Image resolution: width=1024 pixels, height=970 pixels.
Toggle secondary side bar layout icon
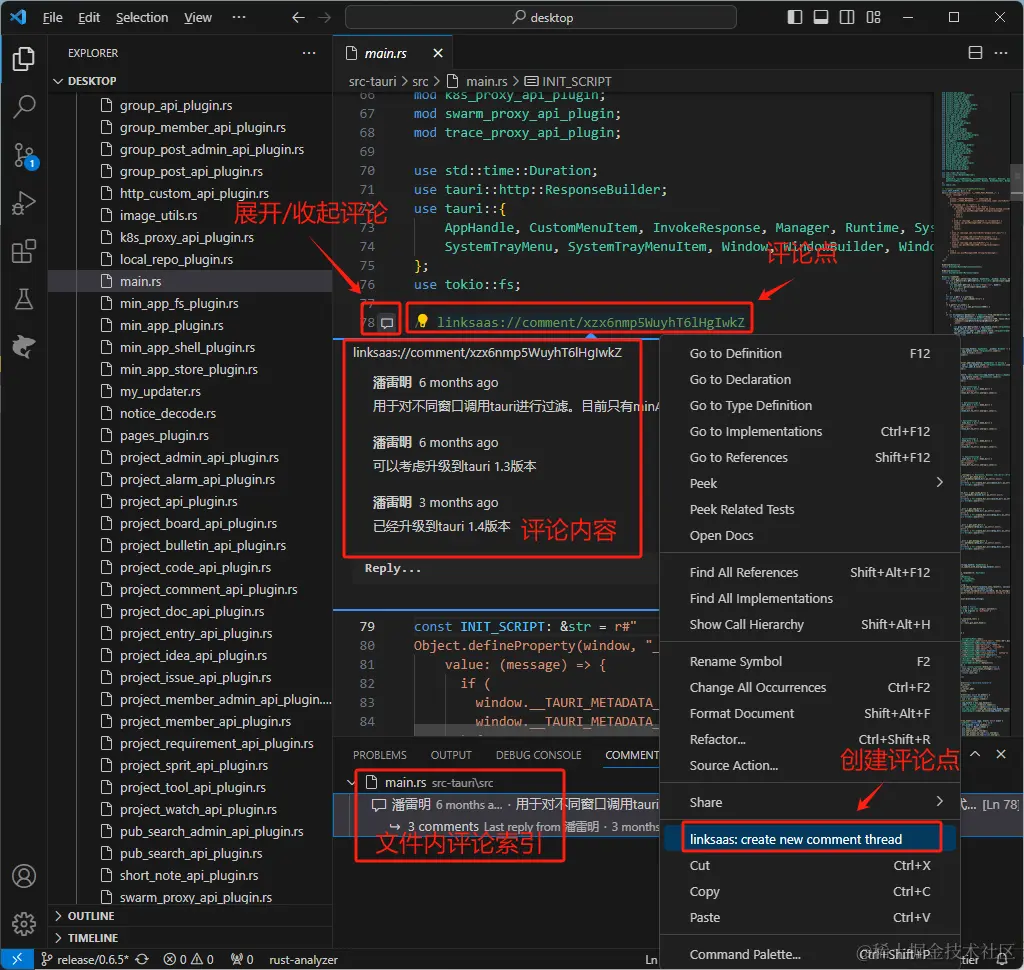click(x=847, y=17)
